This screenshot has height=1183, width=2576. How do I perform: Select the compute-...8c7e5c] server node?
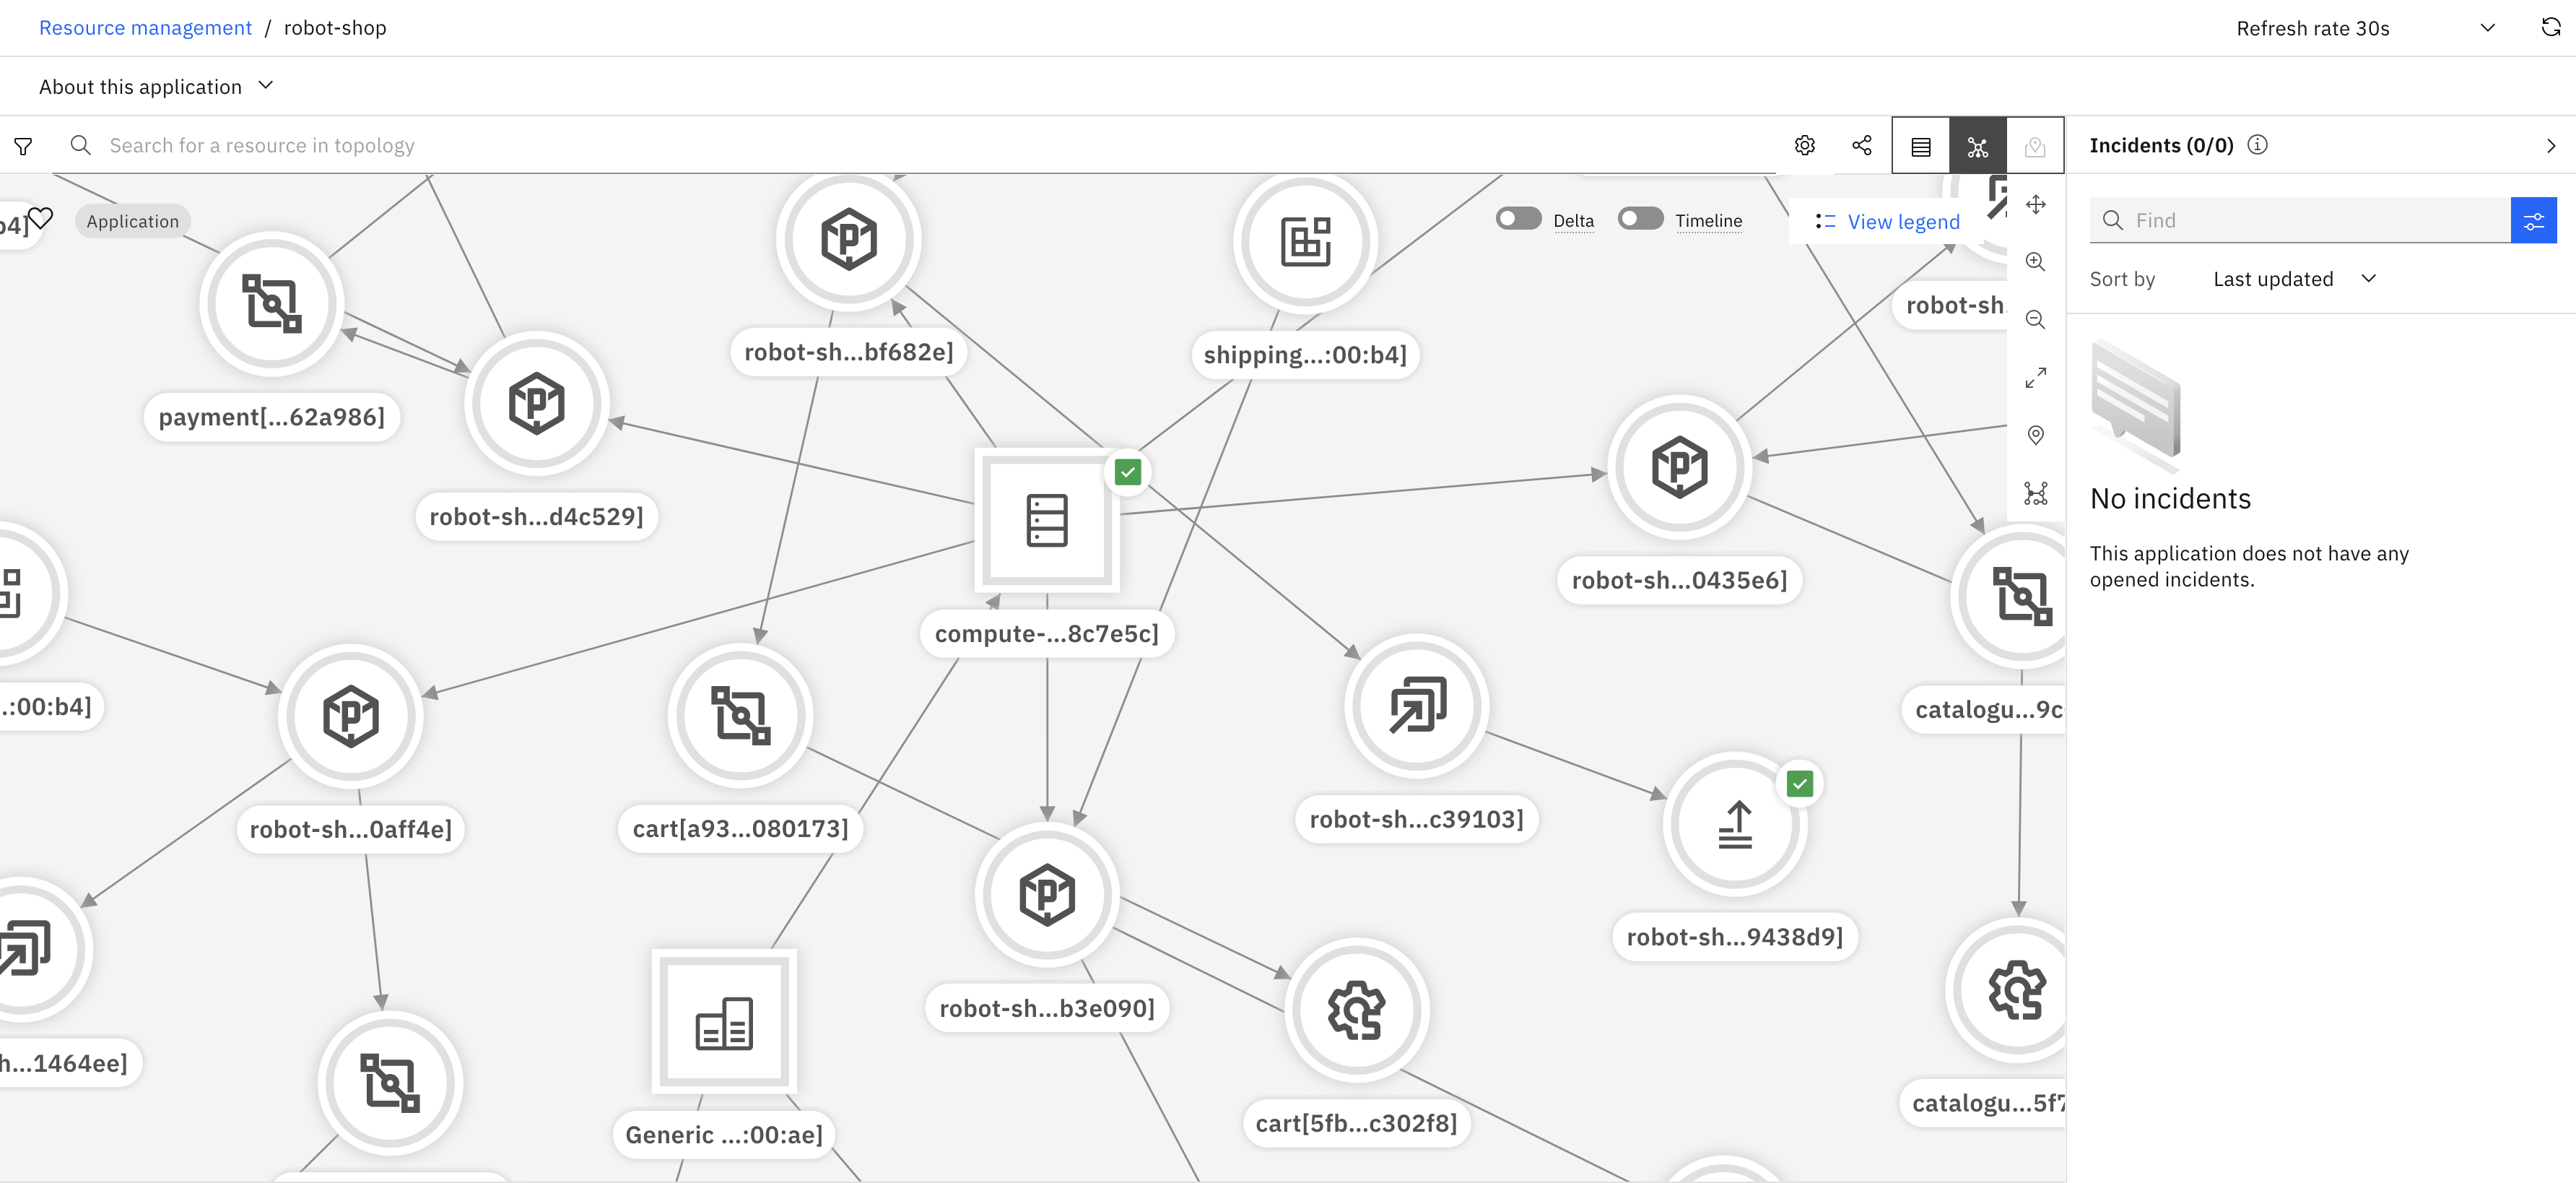(1047, 520)
